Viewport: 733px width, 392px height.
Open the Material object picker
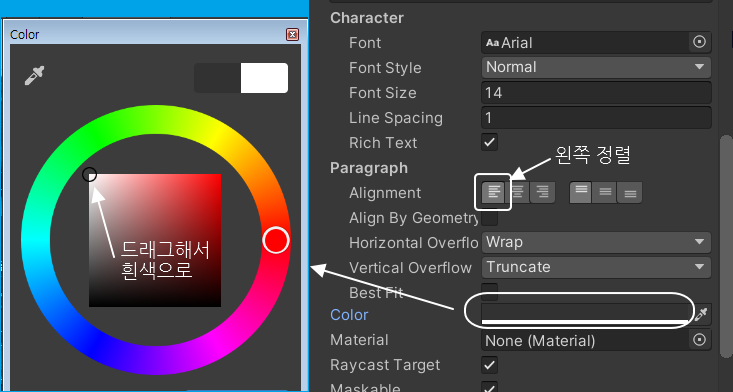[x=699, y=340]
